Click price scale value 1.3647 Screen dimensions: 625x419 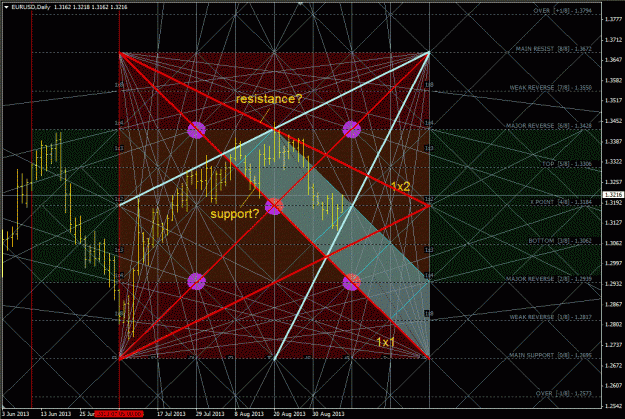pyautogui.click(x=613, y=59)
